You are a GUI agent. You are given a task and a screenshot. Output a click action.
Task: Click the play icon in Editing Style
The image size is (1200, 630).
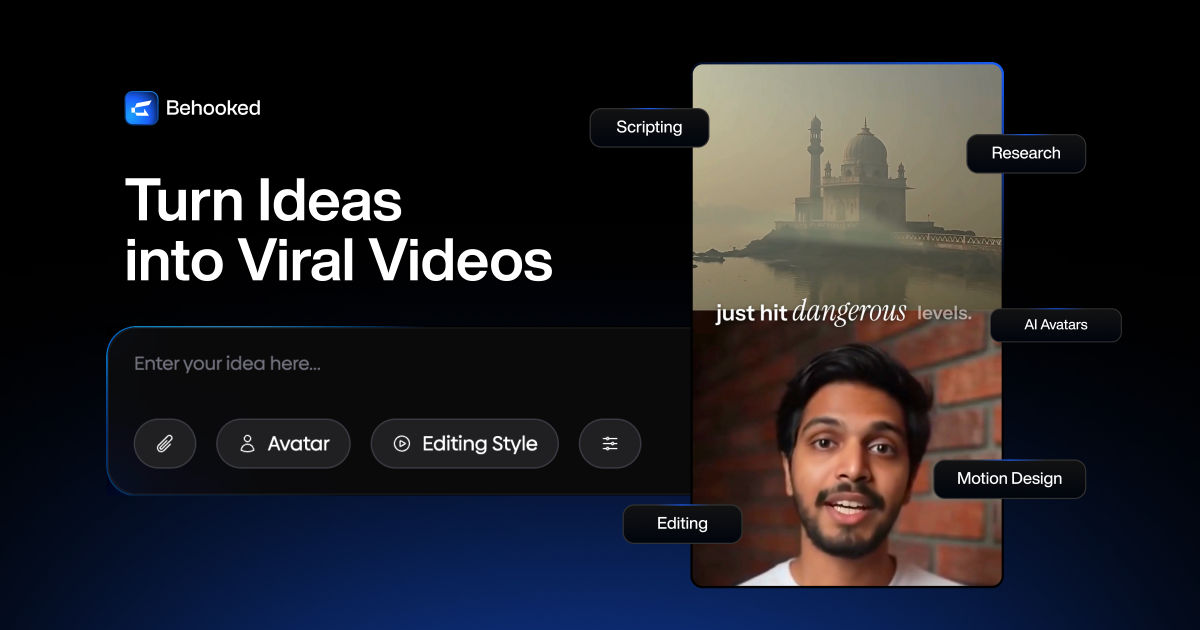click(402, 444)
